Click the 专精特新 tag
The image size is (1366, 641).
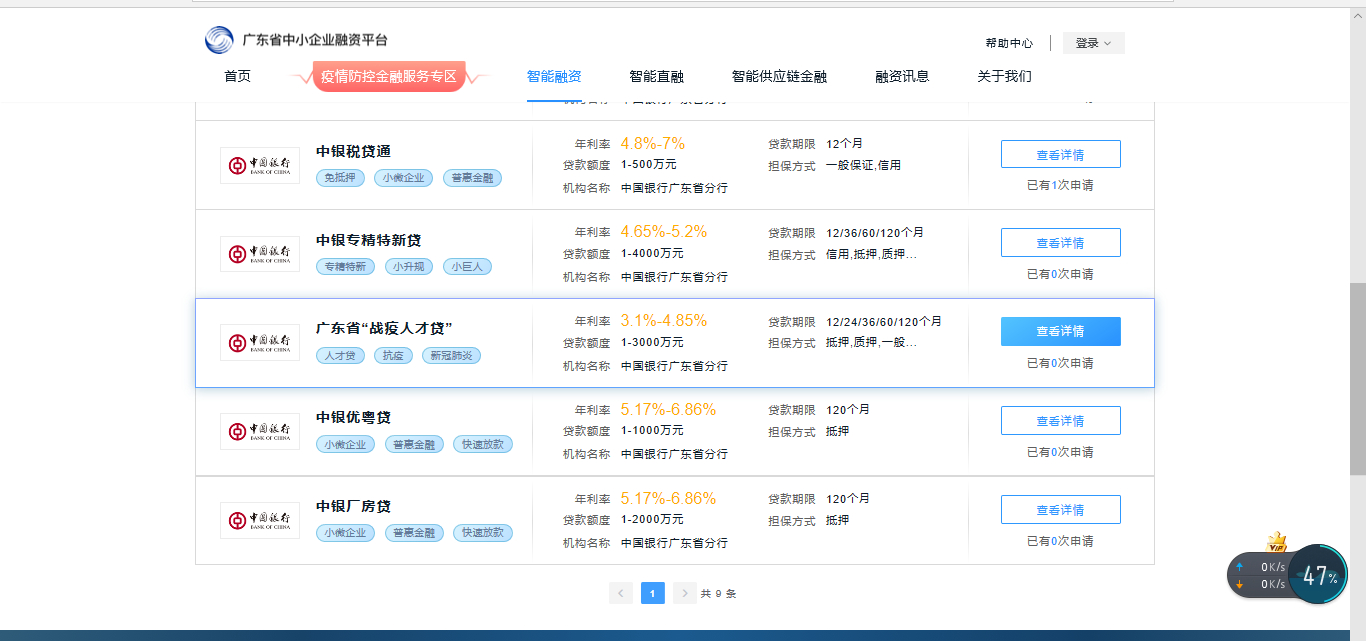(346, 267)
